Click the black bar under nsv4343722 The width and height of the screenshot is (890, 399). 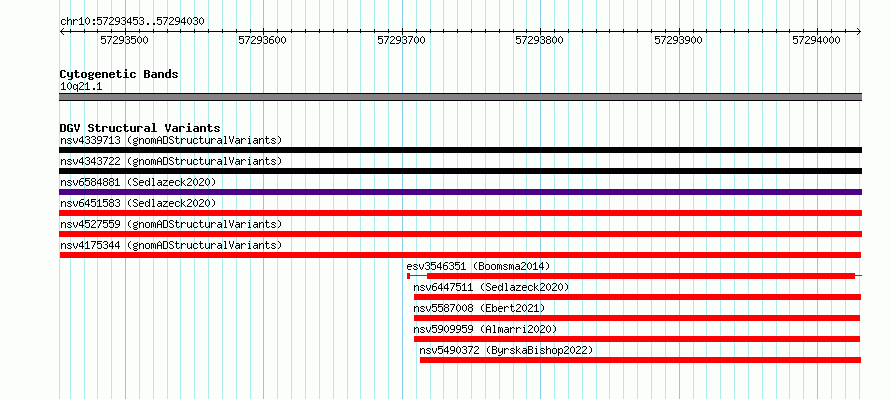(x=460, y=171)
